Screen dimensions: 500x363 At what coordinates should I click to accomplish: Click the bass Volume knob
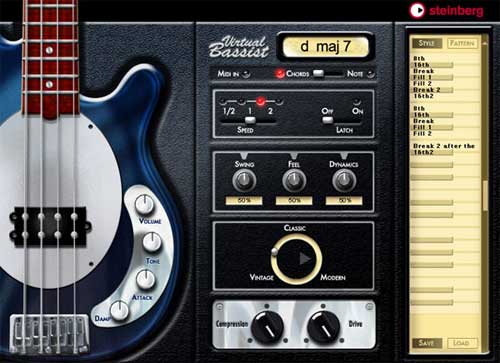click(144, 204)
